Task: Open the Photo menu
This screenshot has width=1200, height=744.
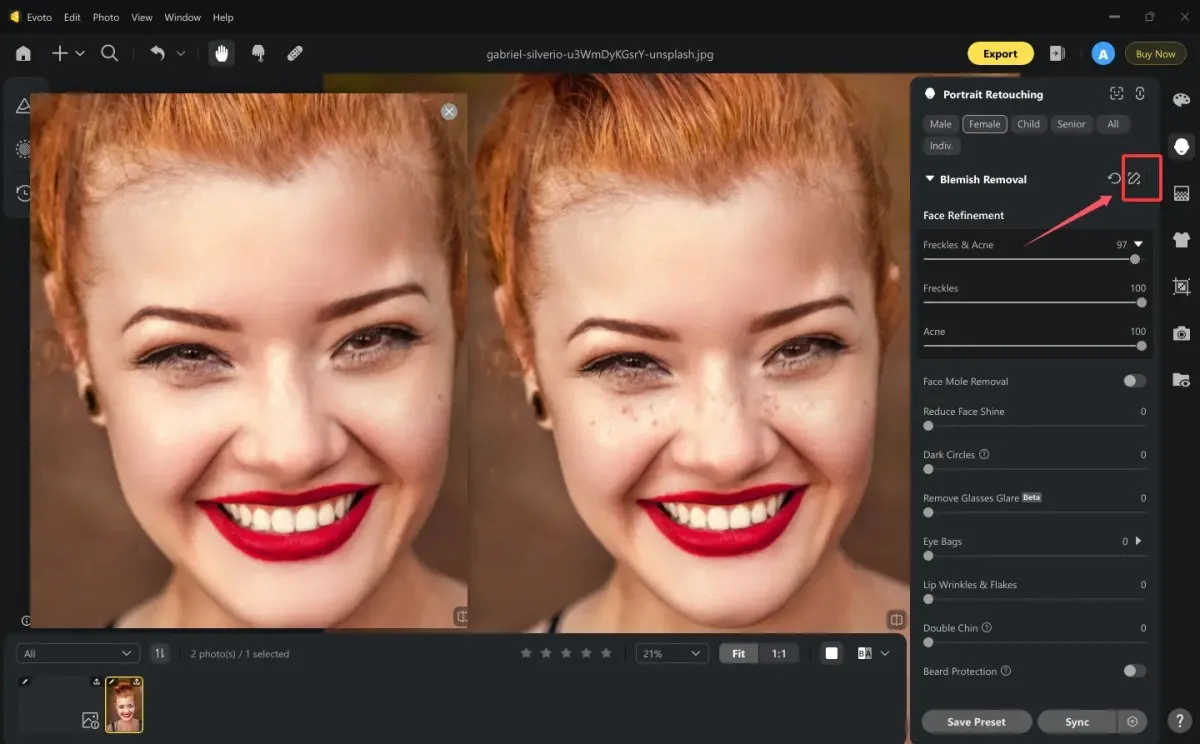Action: (106, 17)
